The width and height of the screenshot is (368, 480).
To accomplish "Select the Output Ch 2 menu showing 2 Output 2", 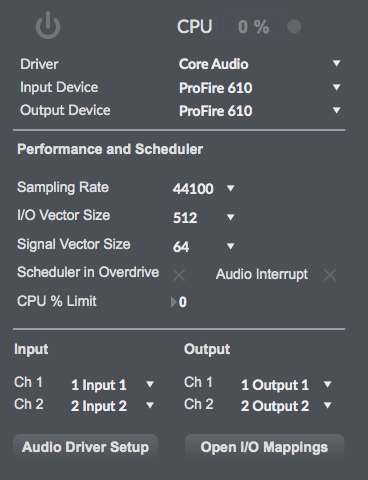I will click(x=286, y=406).
